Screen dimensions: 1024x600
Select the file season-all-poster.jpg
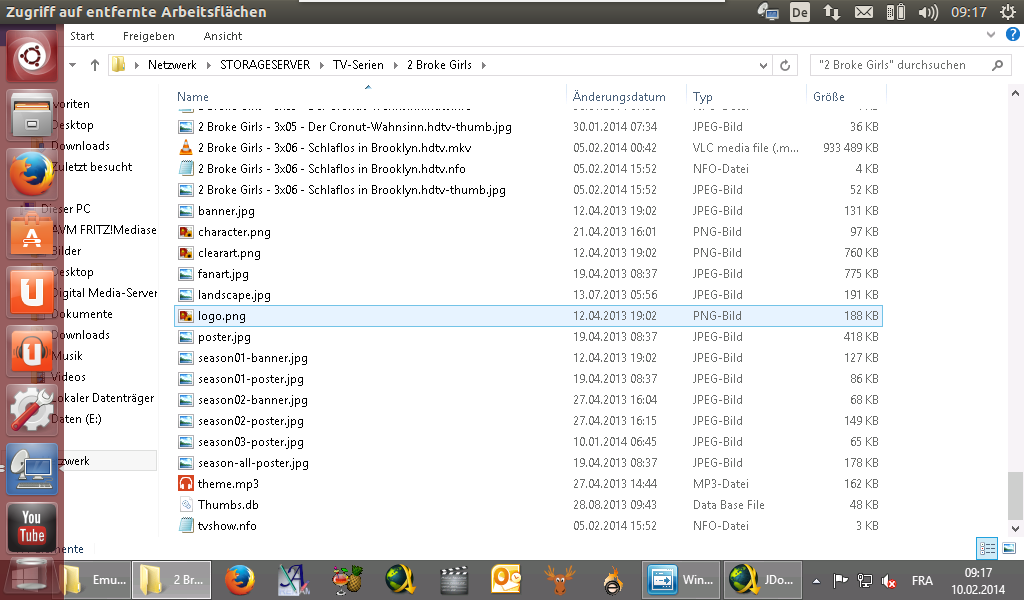pos(253,463)
